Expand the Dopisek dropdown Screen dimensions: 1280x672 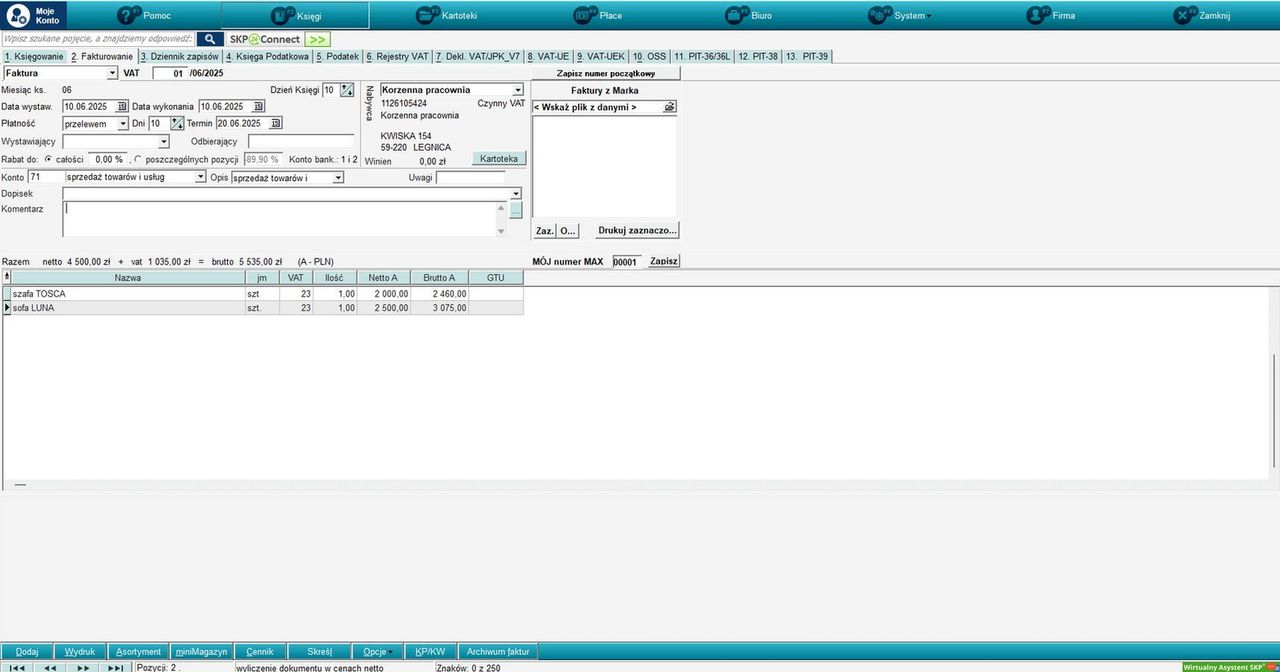(x=516, y=194)
